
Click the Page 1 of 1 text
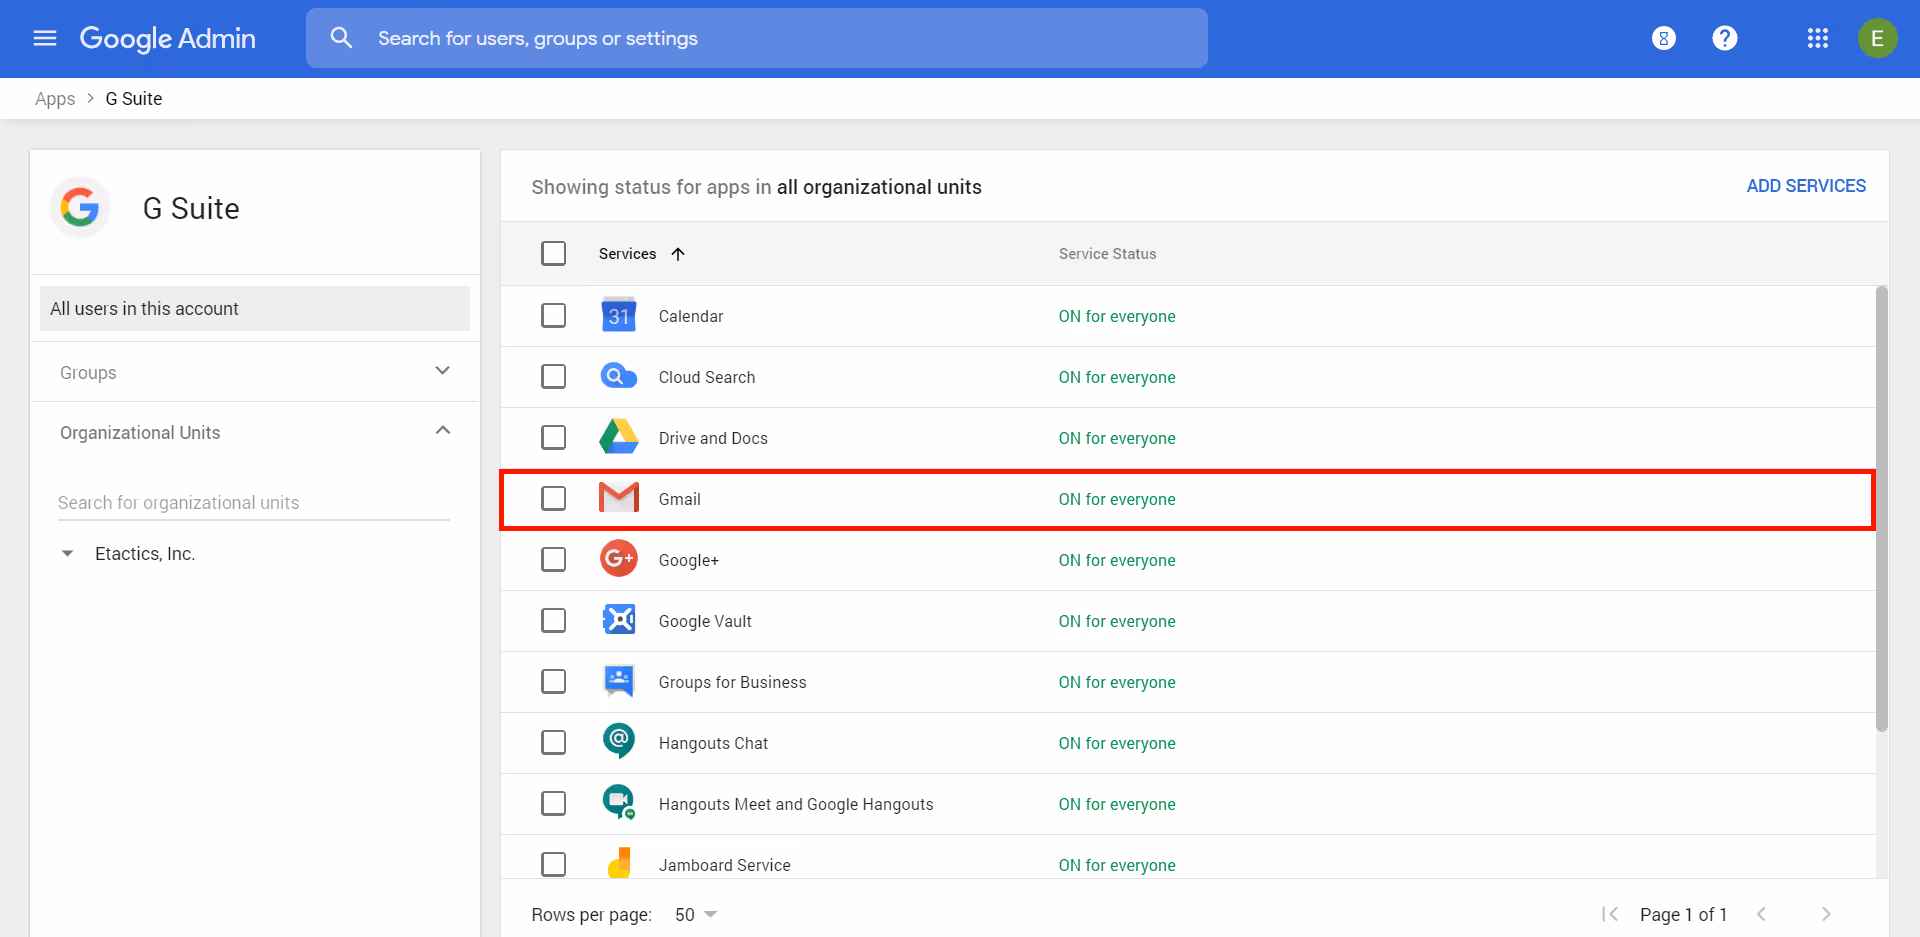point(1683,914)
